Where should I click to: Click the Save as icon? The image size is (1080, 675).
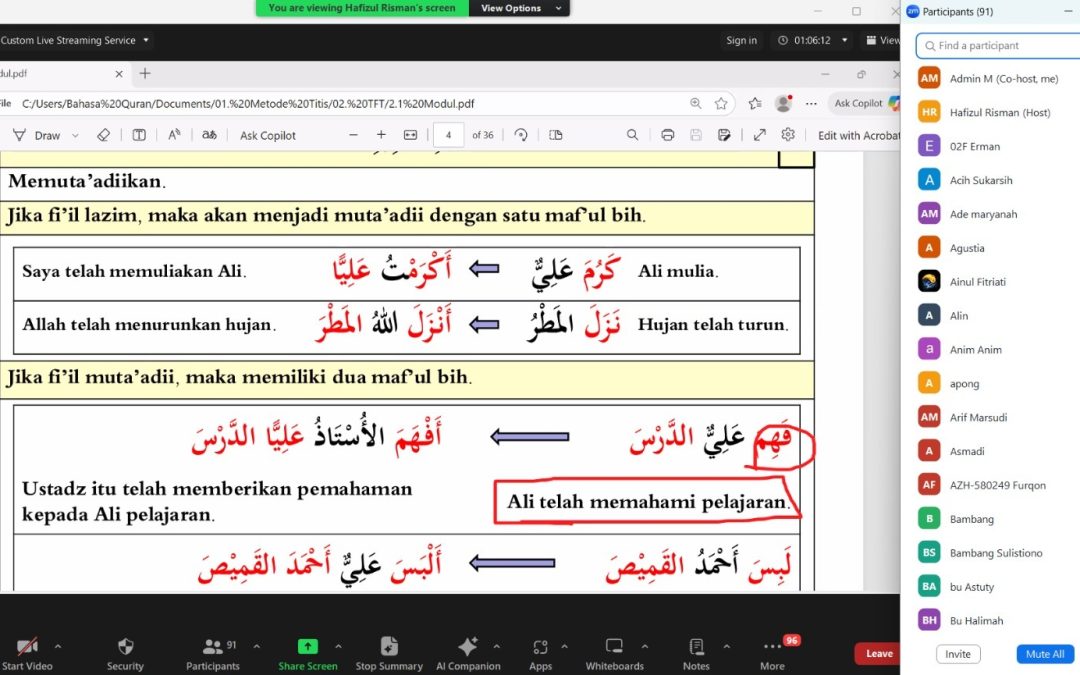724,135
